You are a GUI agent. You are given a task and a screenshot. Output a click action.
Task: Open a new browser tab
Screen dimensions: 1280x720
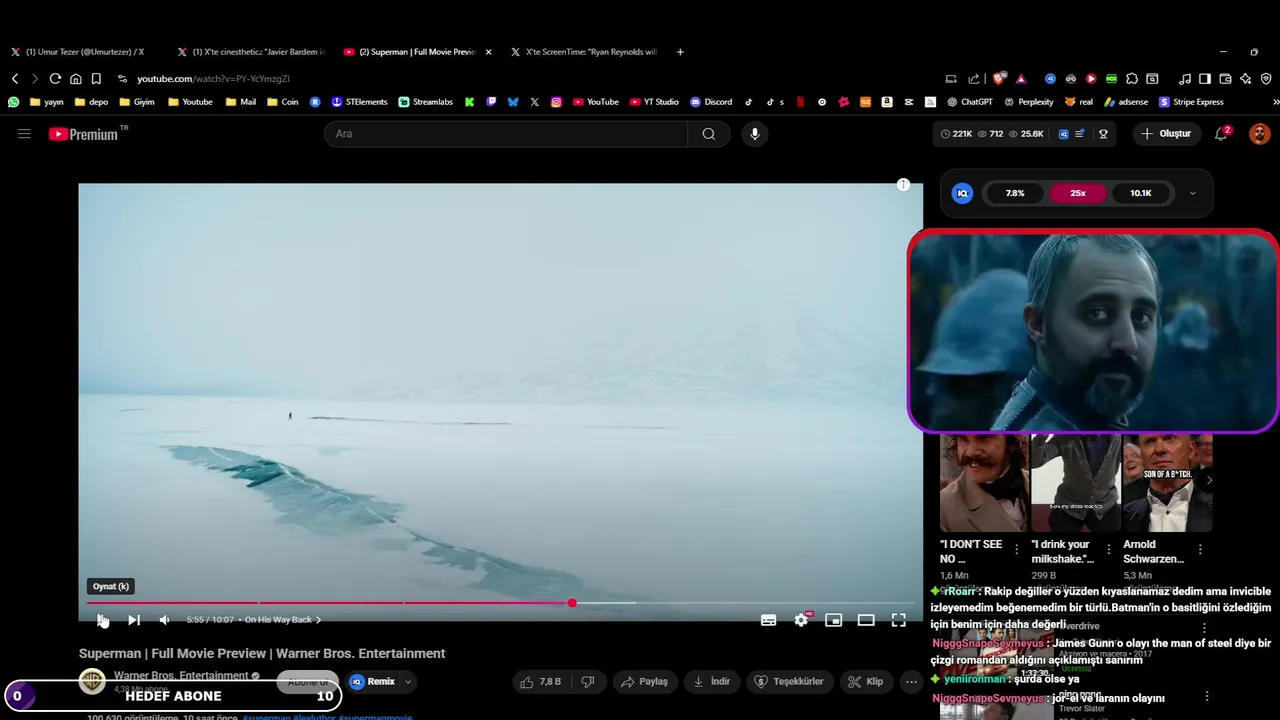pos(680,52)
